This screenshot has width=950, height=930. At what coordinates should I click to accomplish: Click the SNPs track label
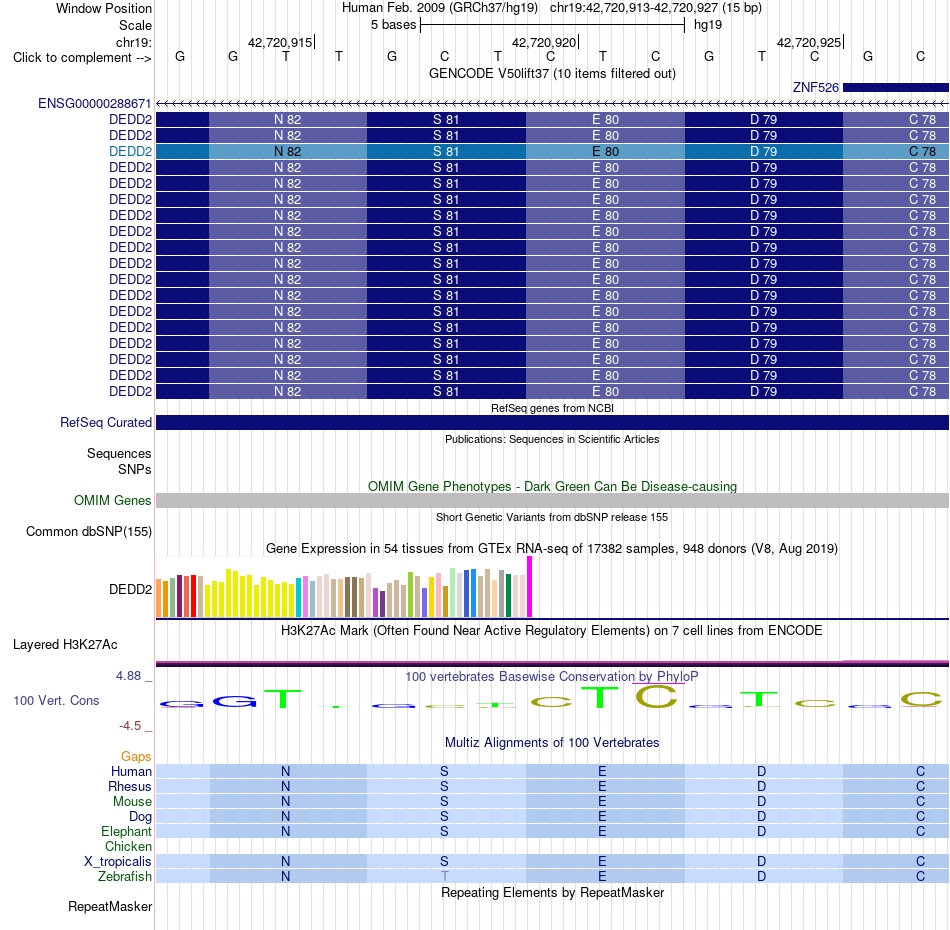point(135,470)
